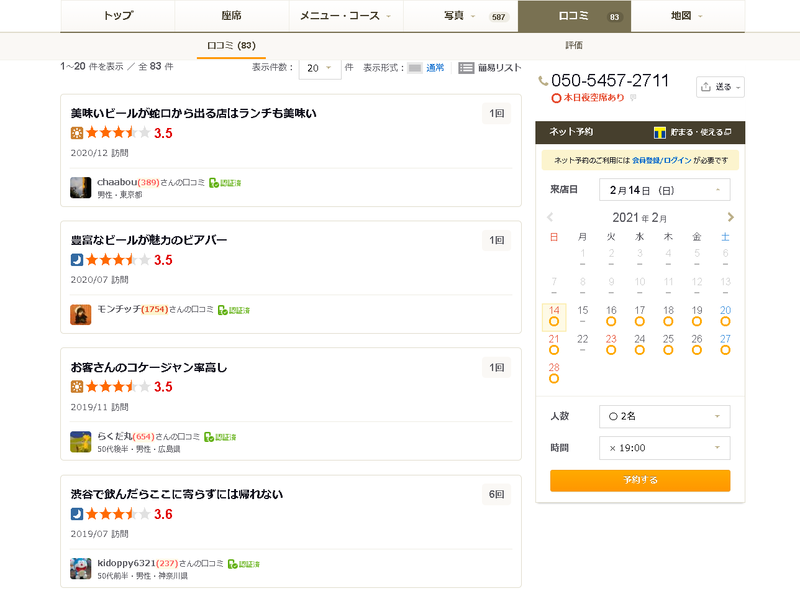Expand the 表示件数 20 dropdown
This screenshot has height=596, width=800.
click(x=320, y=68)
